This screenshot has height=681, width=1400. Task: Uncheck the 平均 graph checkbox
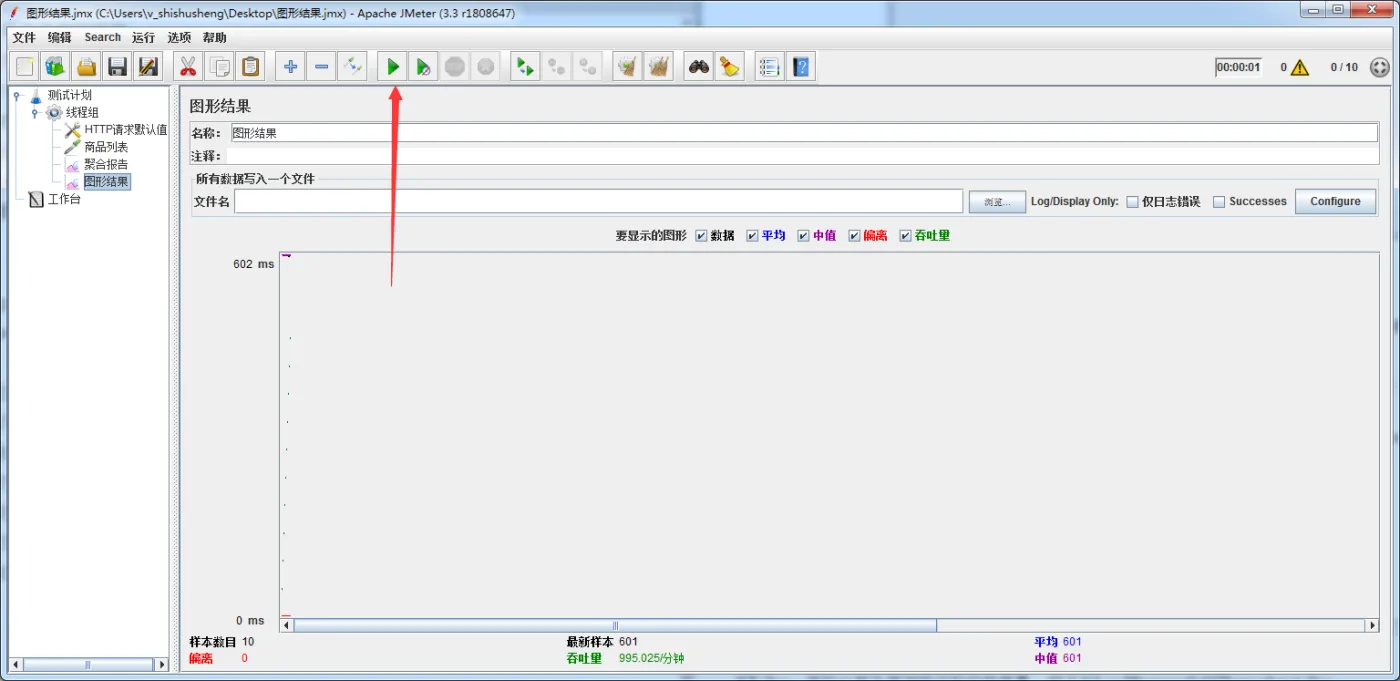pyautogui.click(x=753, y=236)
